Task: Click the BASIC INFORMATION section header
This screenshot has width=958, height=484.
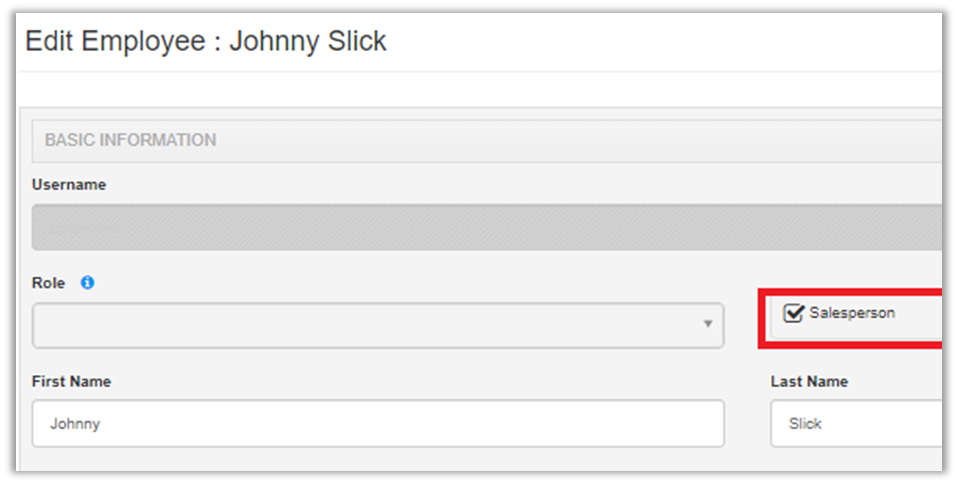Action: pyautogui.click(x=130, y=140)
